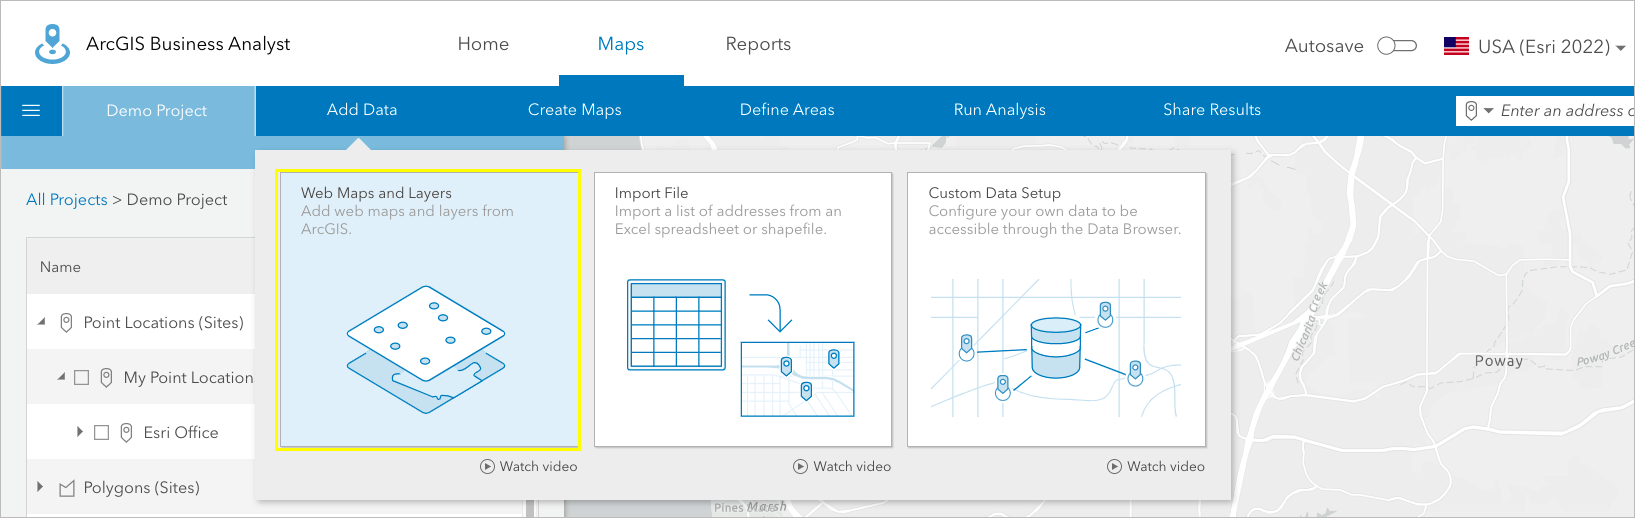Collapse the Point Locations (Sites) group
1635x518 pixels.
[x=41, y=322]
